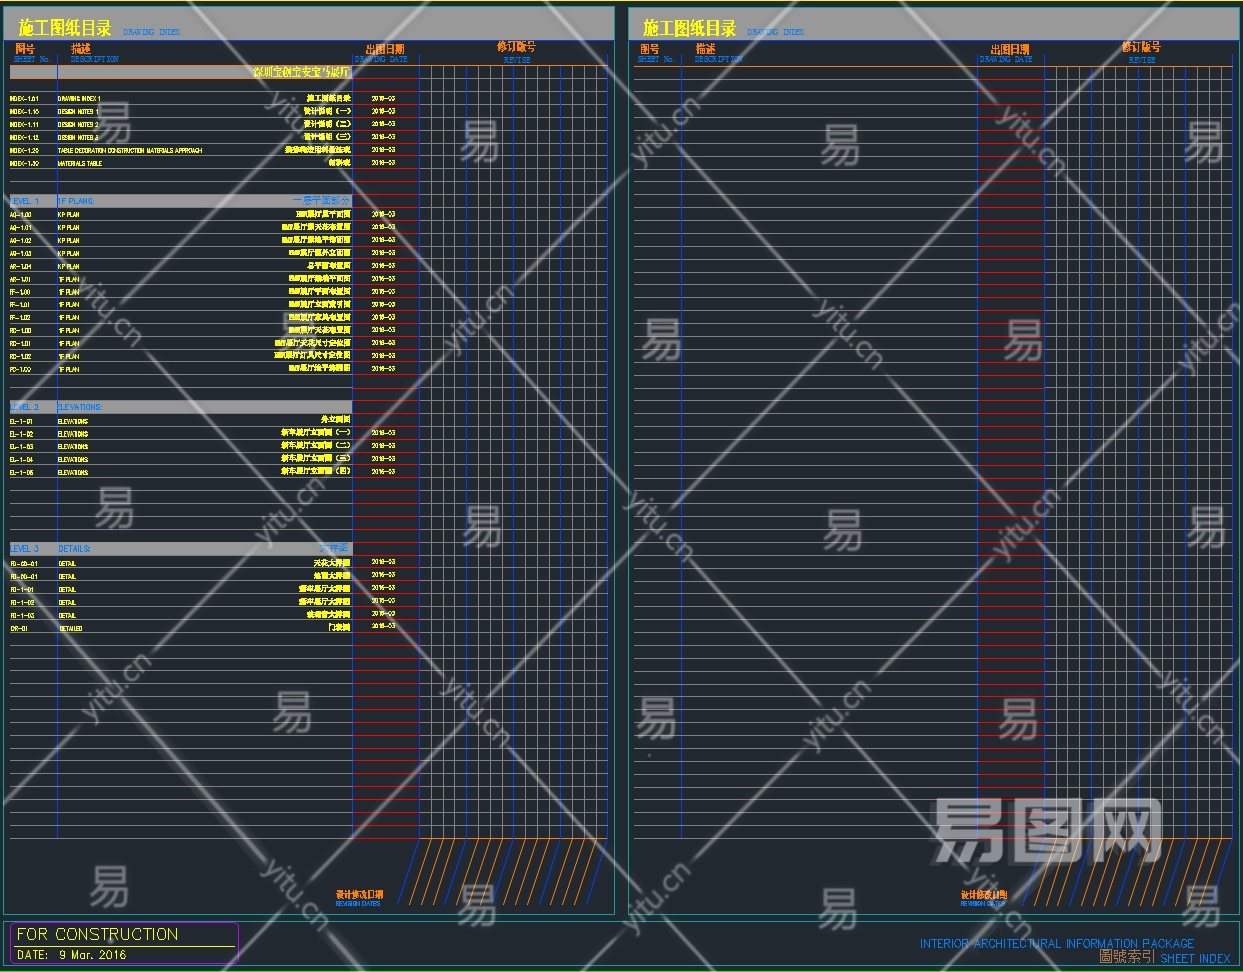
Task: Click the 'DETAILED' description text
Action: point(70,629)
